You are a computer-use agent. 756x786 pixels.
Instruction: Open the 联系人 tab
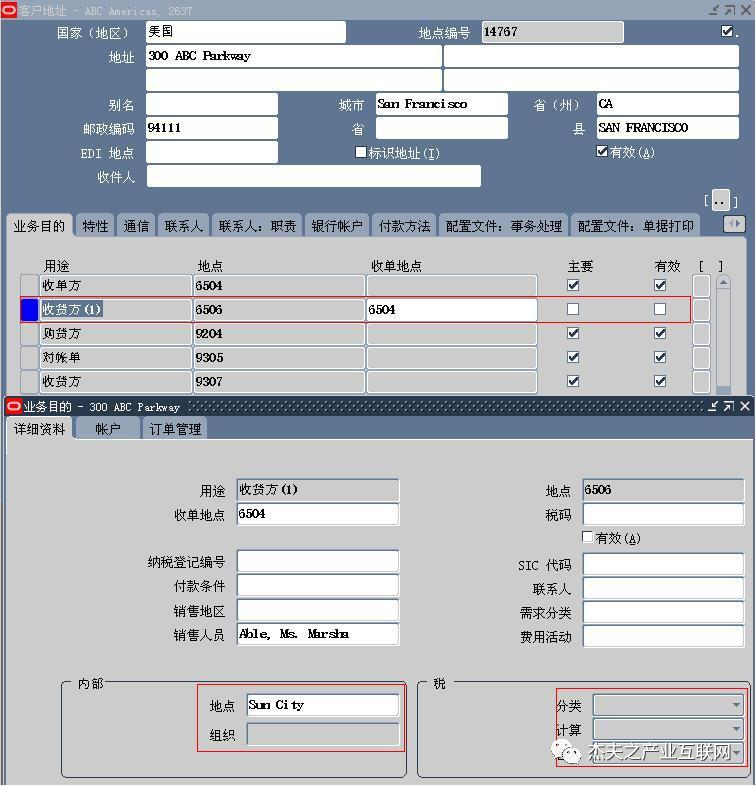[x=183, y=226]
